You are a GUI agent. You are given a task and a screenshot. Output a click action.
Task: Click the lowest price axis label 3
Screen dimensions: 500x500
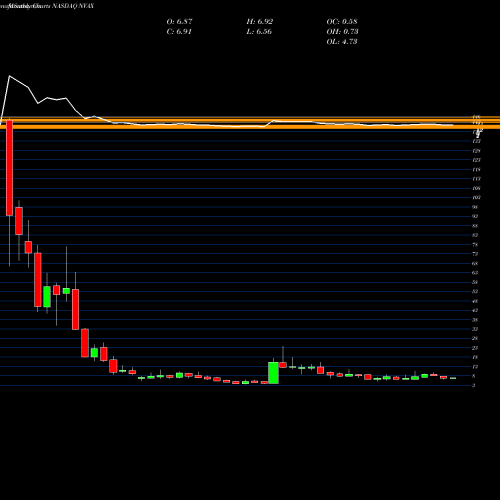point(474,386)
